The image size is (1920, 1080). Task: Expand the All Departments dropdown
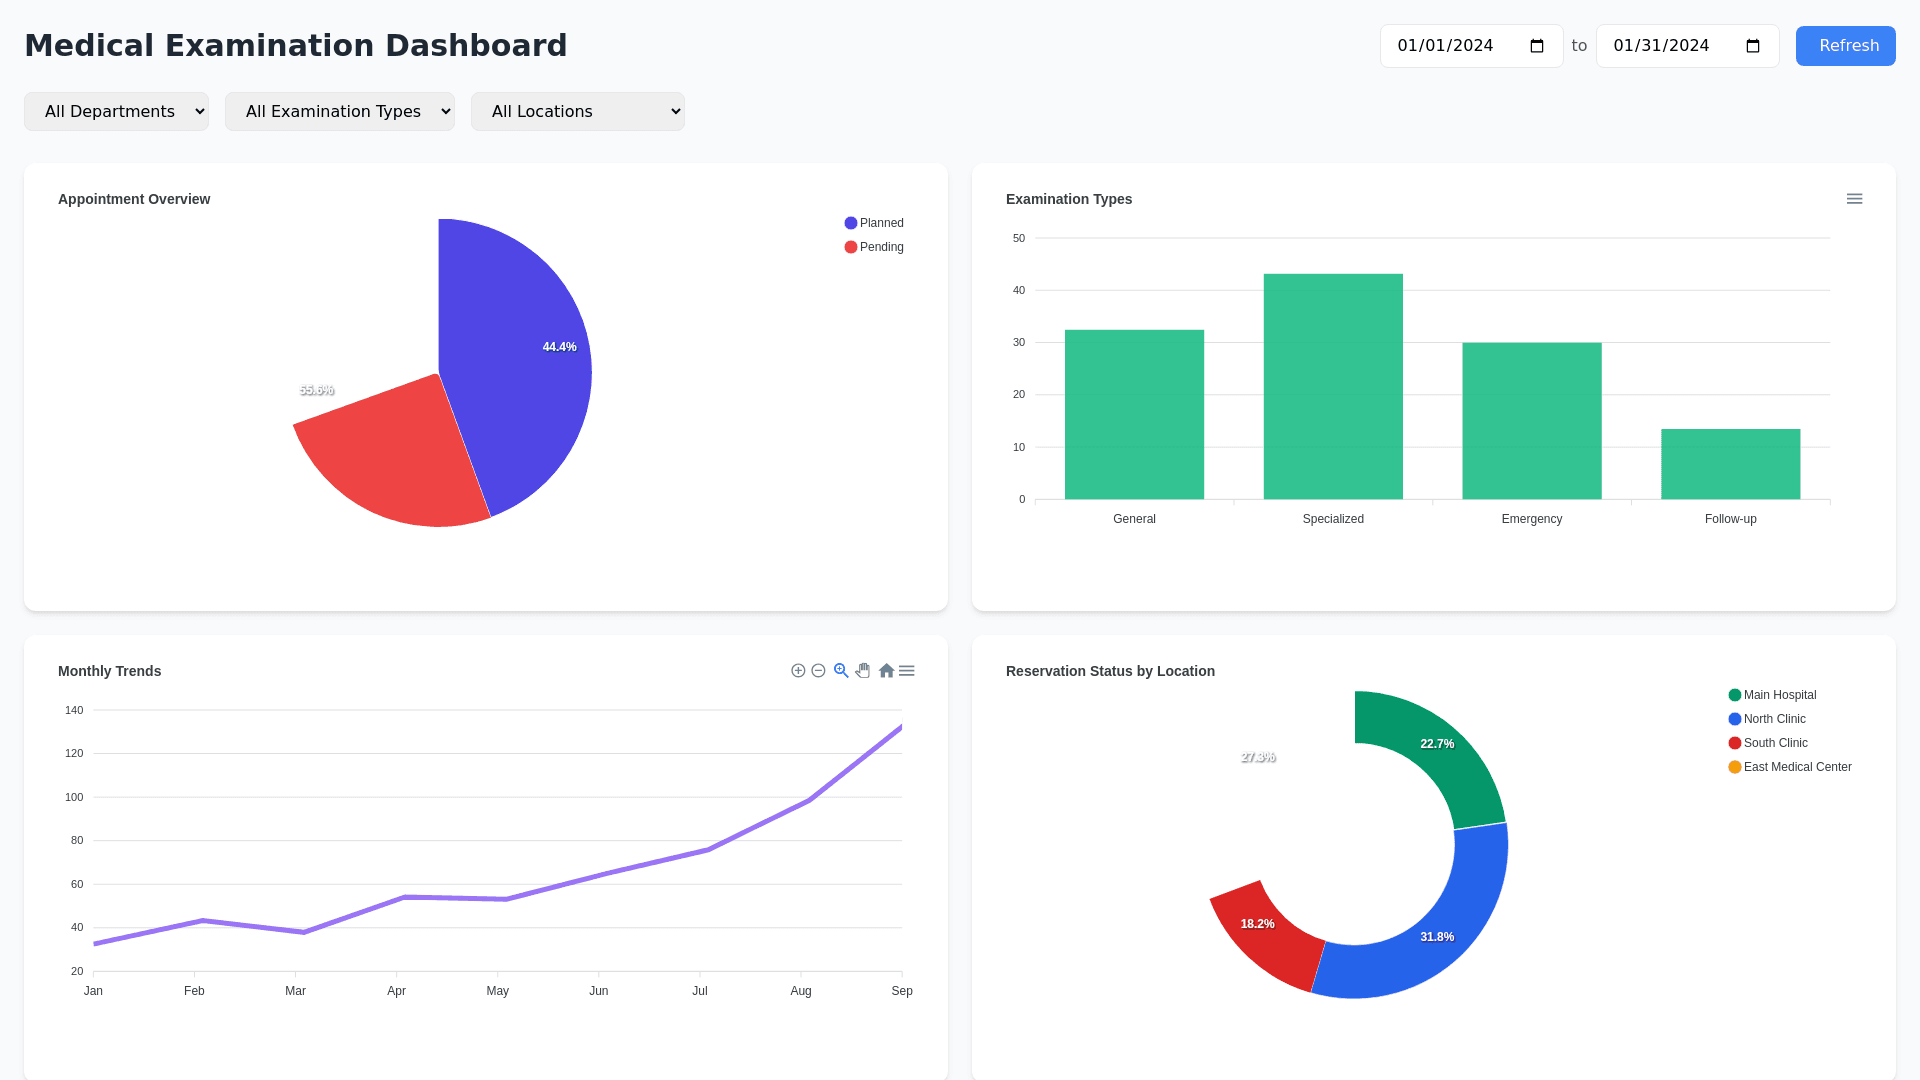(x=116, y=111)
